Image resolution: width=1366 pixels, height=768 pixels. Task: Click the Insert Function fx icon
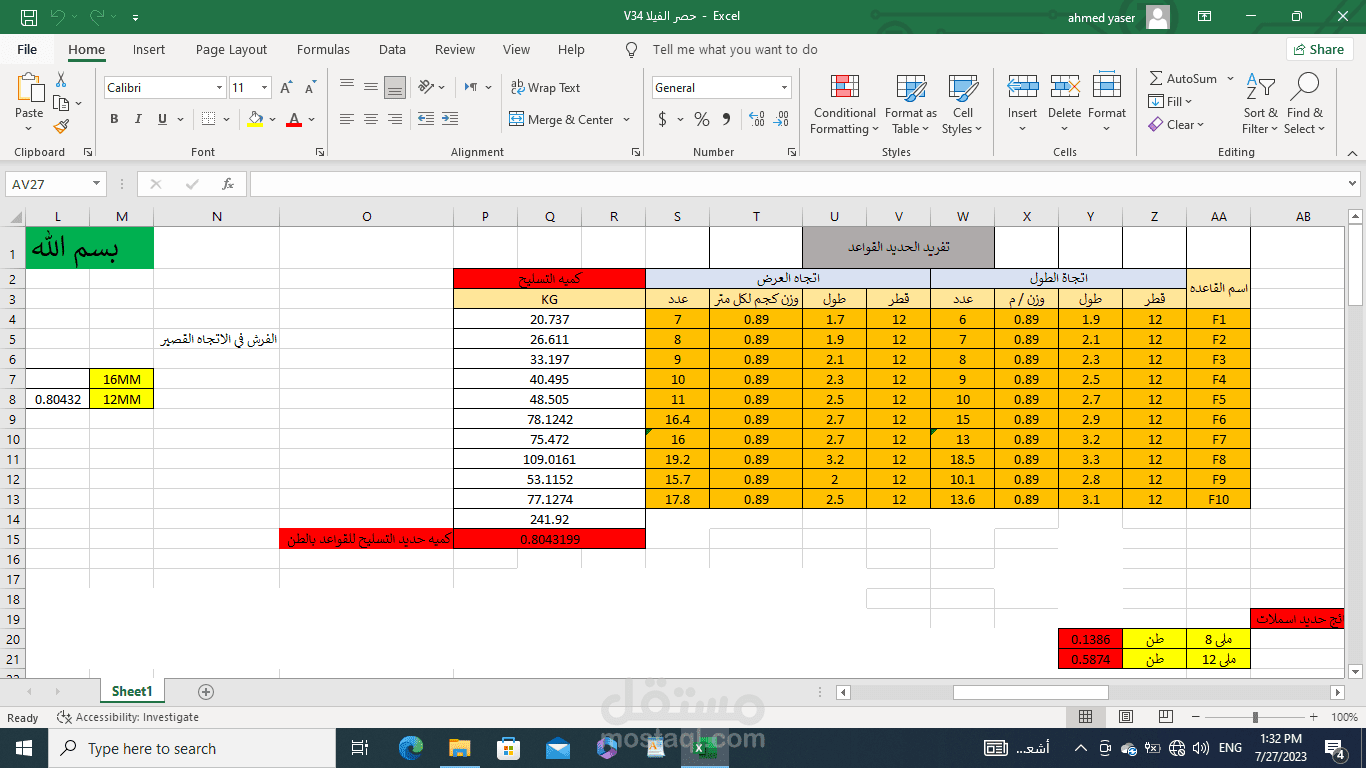pos(228,184)
